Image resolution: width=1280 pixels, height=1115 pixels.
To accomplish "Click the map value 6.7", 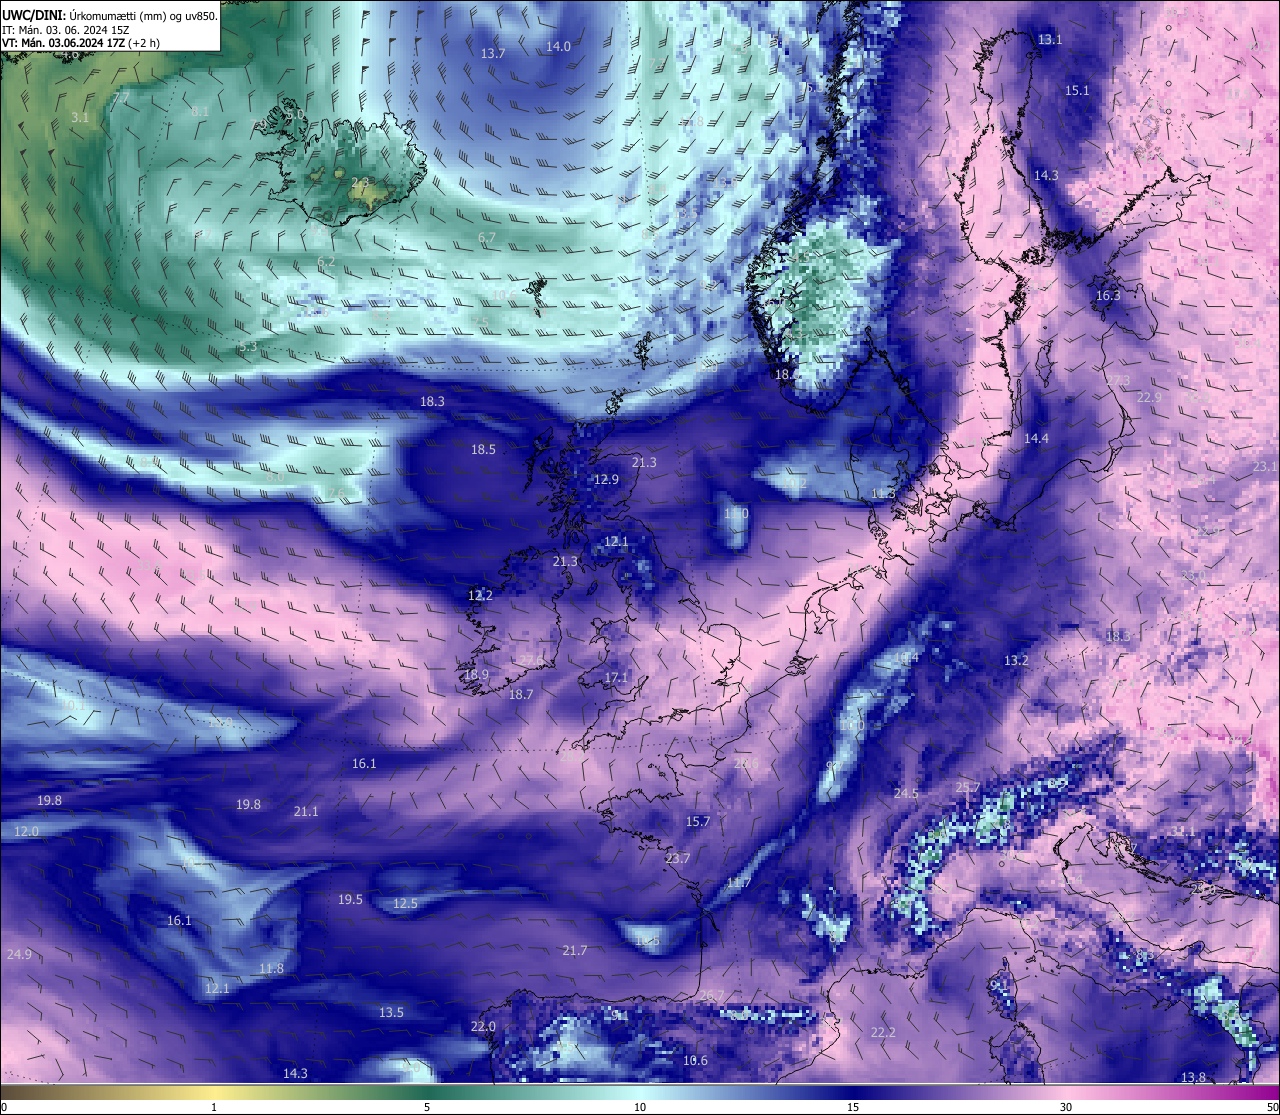I will 487,237.
